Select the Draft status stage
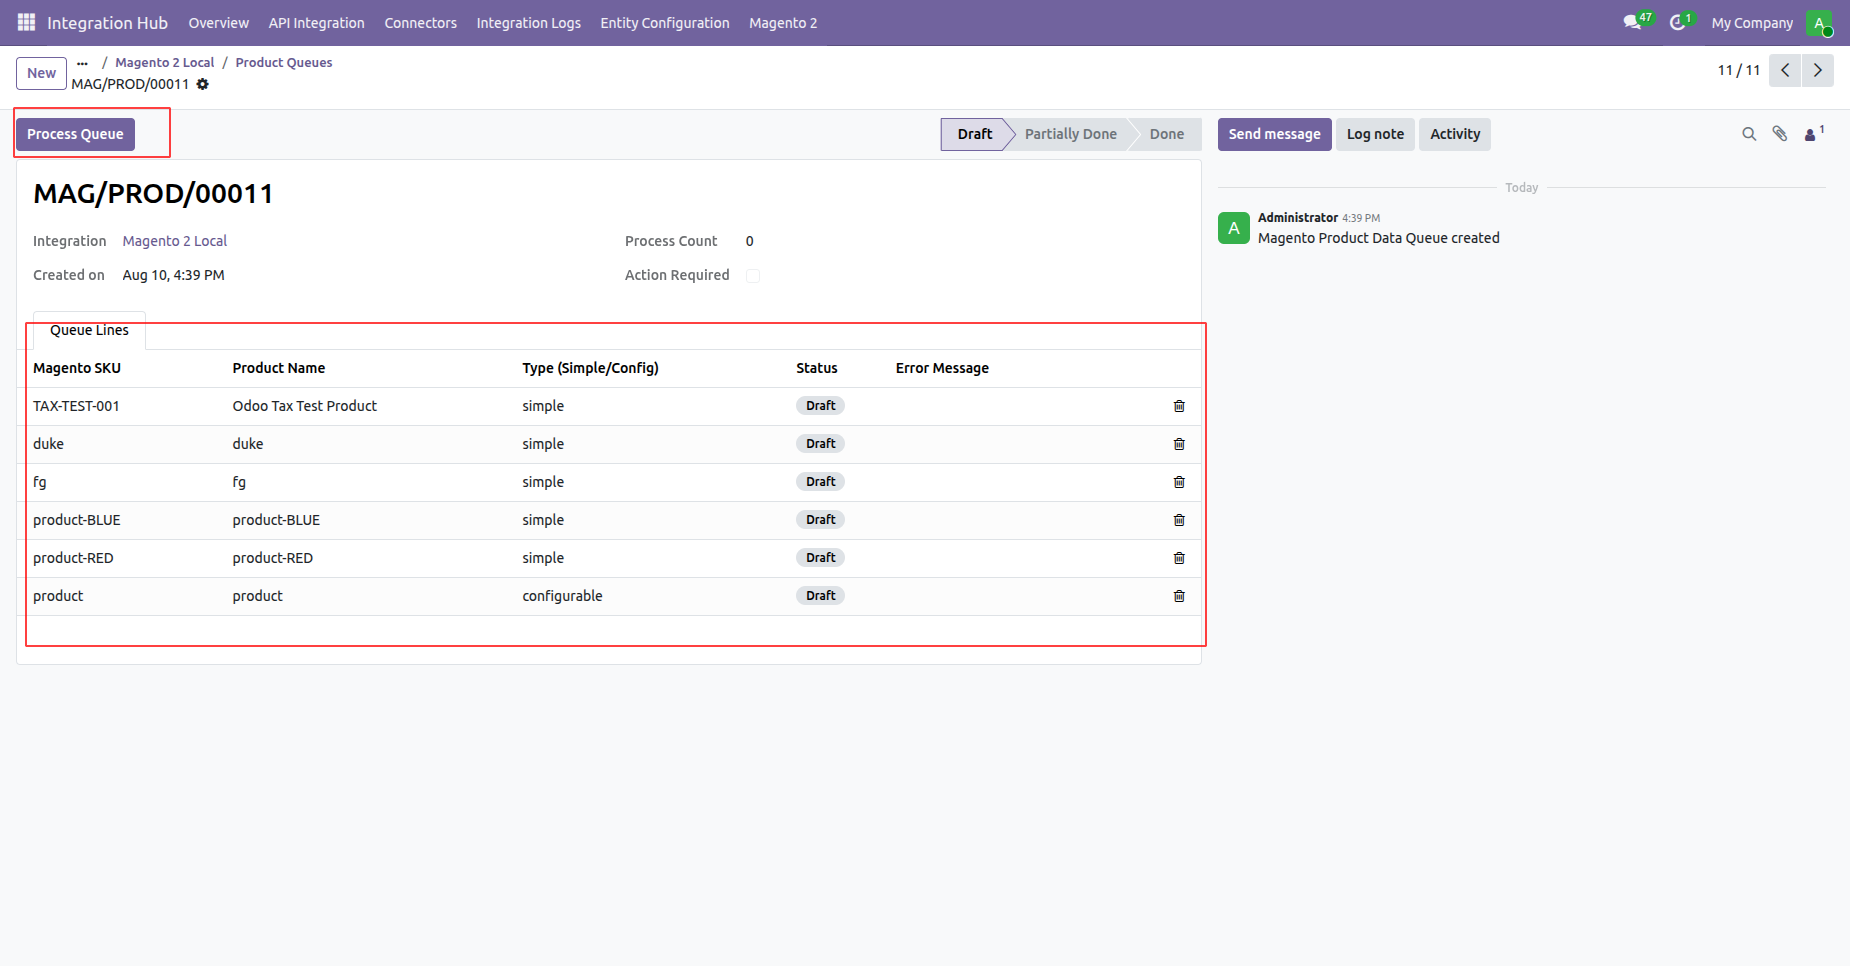Screen dimensions: 1850x966 click(x=974, y=134)
